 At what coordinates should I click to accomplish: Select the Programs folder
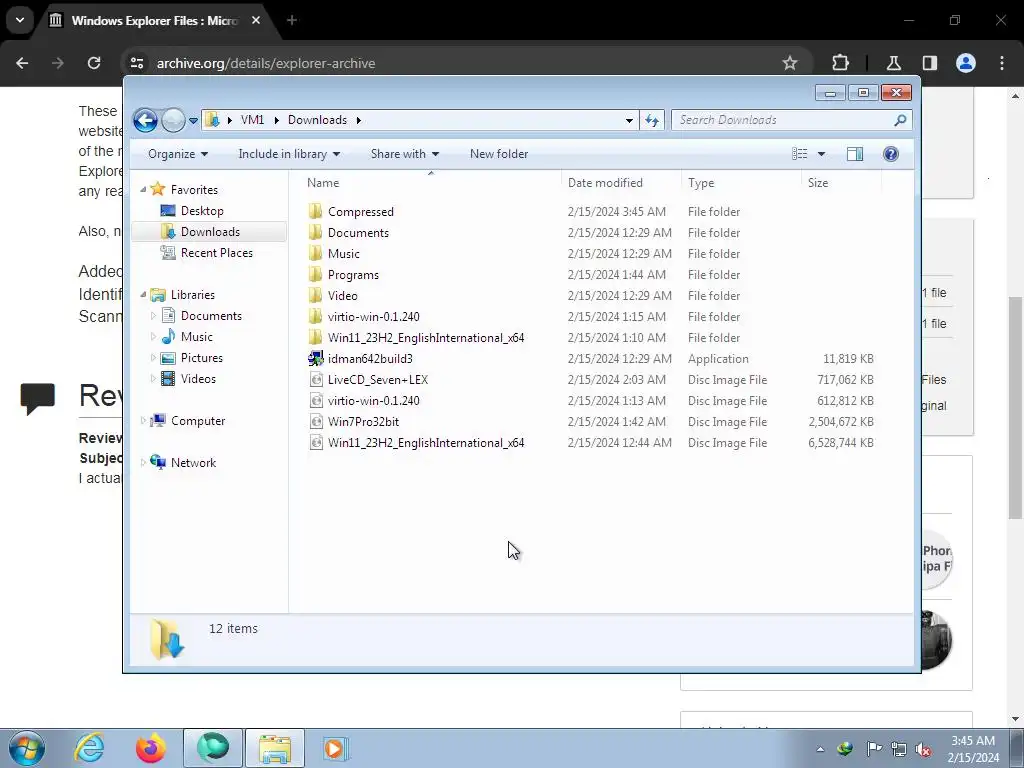coord(353,275)
